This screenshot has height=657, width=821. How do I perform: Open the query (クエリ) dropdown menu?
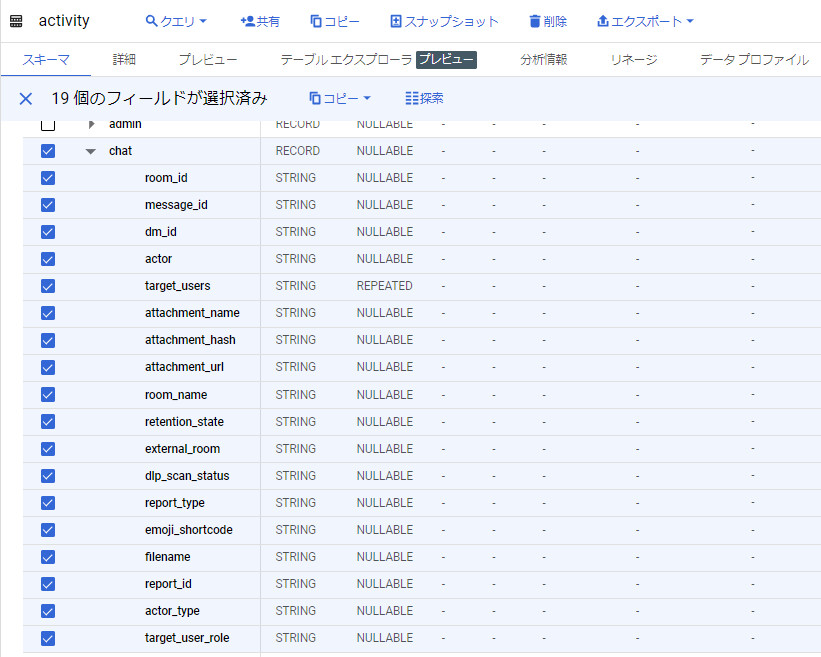pos(176,21)
